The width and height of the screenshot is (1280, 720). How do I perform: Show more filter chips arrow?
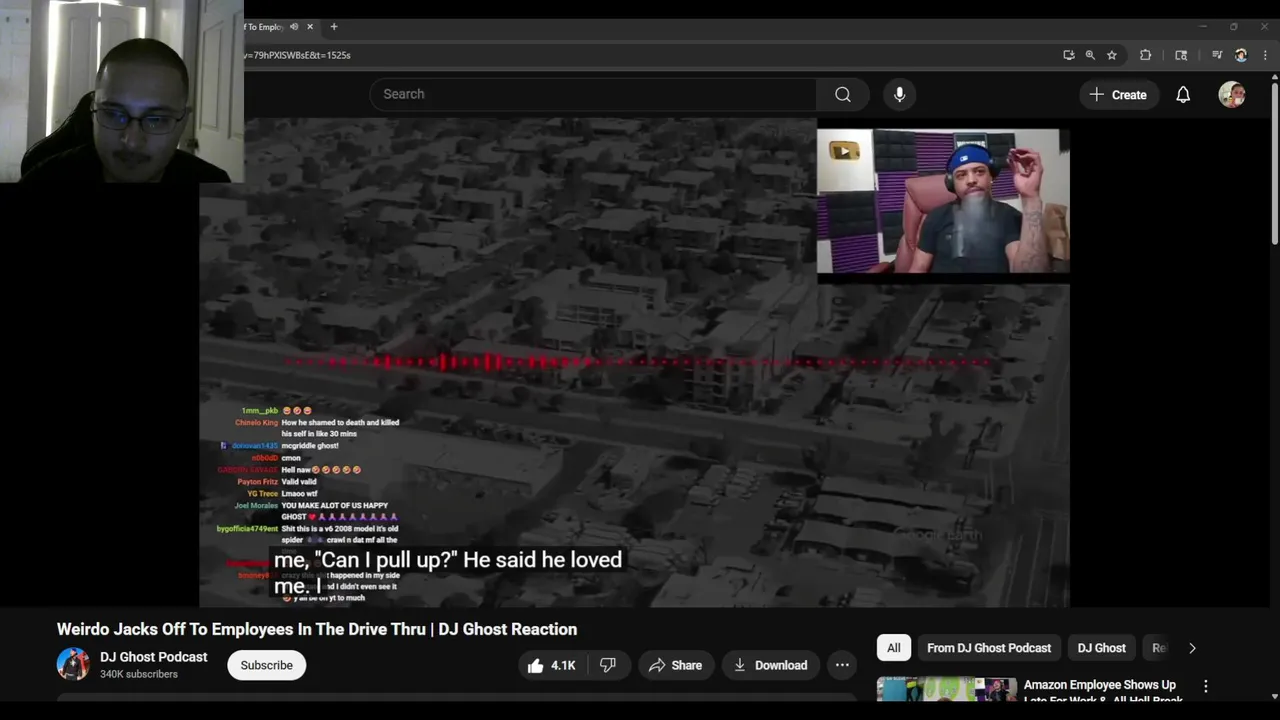point(1192,648)
